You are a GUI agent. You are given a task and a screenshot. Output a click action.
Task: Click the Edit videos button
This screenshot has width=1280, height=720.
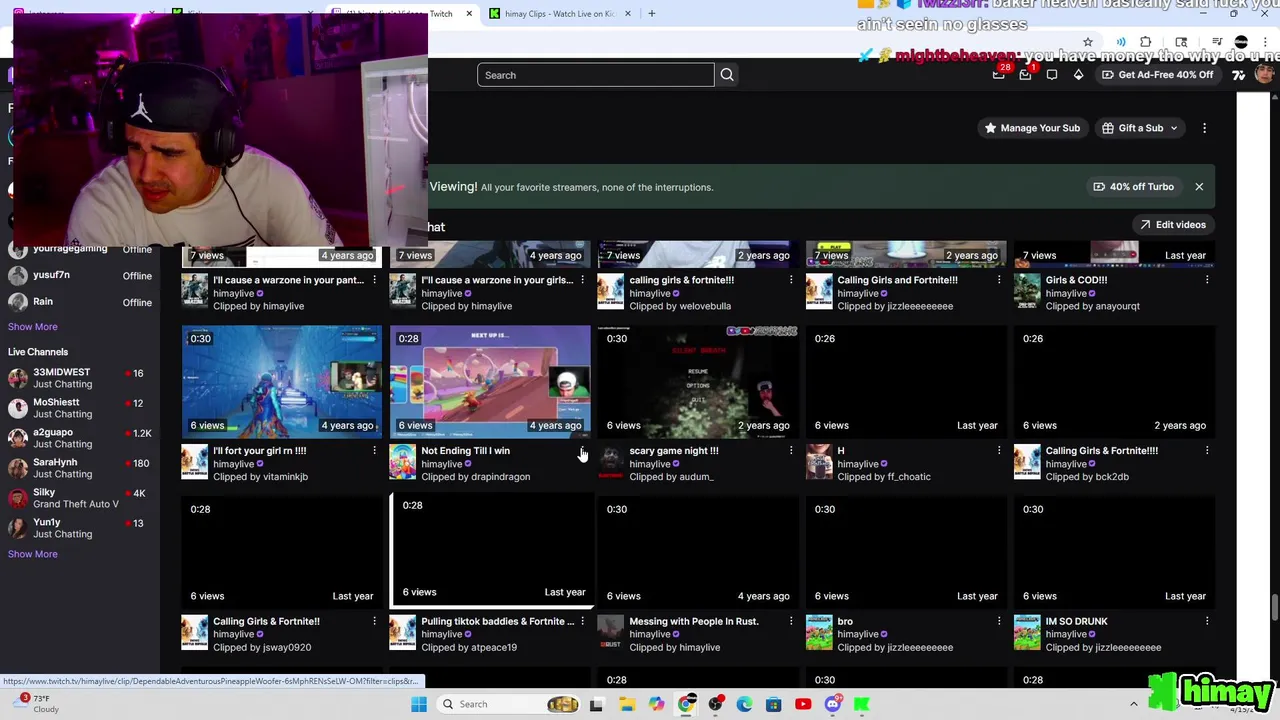pos(1173,225)
